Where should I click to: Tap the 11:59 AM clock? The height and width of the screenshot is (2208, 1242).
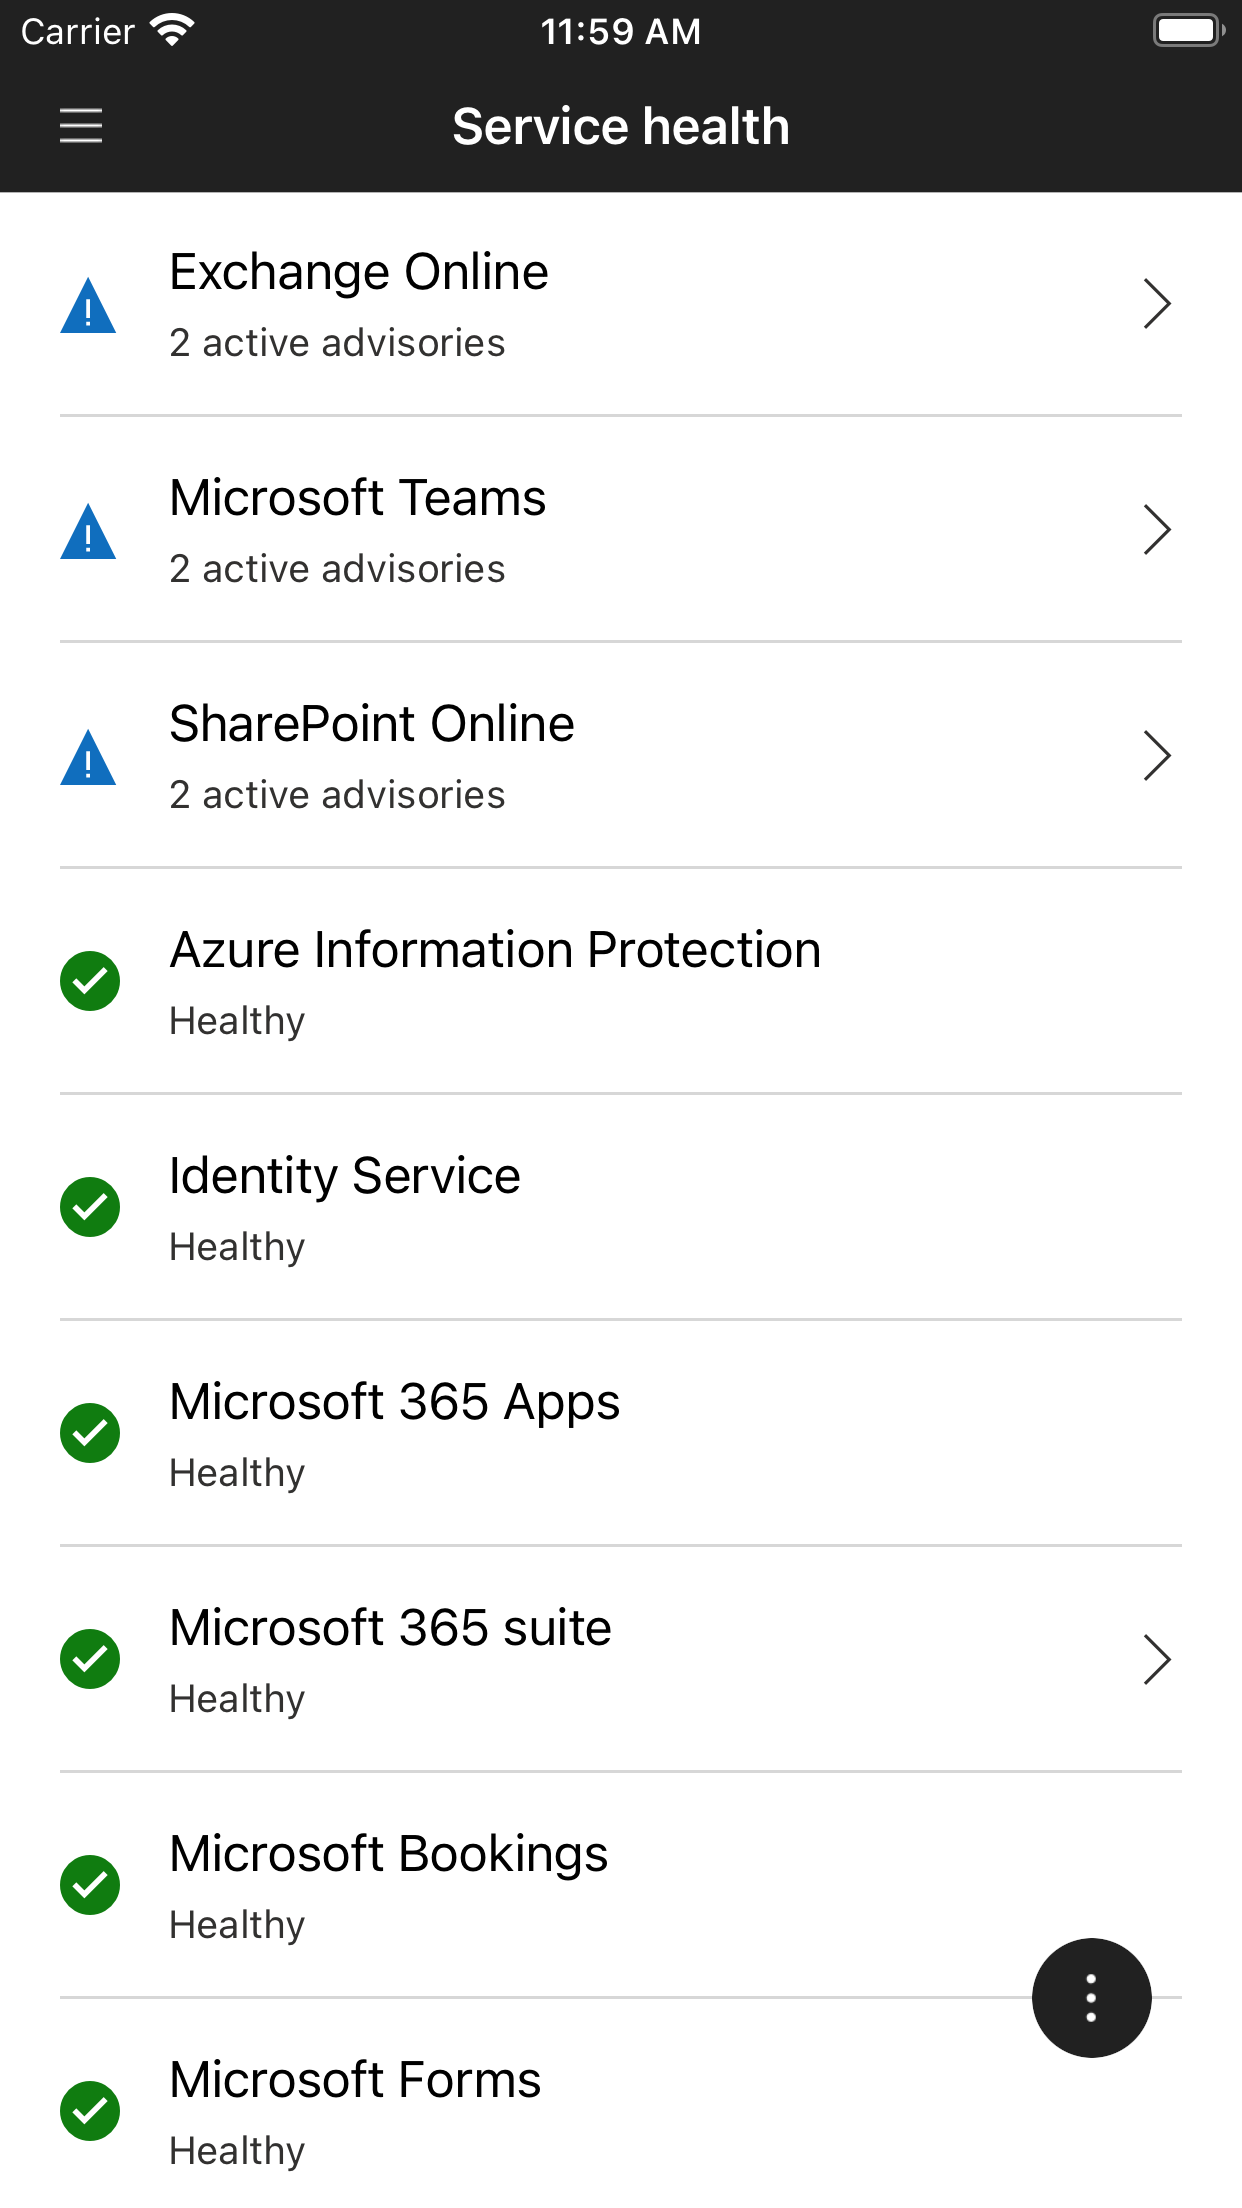621,32
